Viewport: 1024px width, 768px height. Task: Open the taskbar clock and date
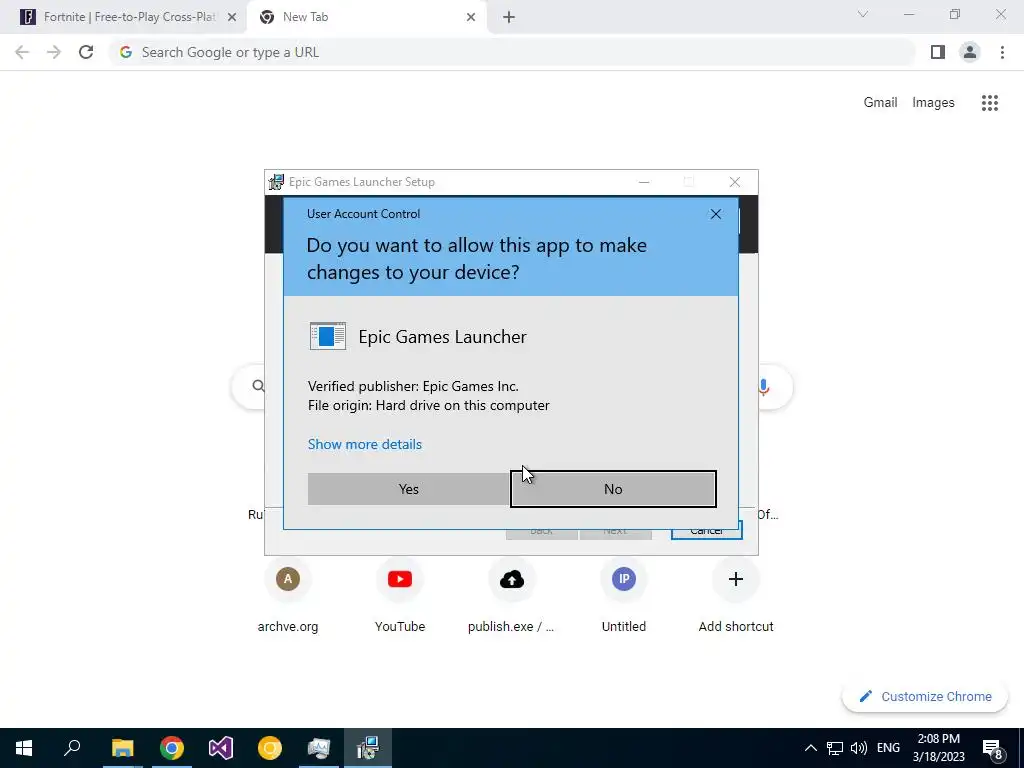938,748
